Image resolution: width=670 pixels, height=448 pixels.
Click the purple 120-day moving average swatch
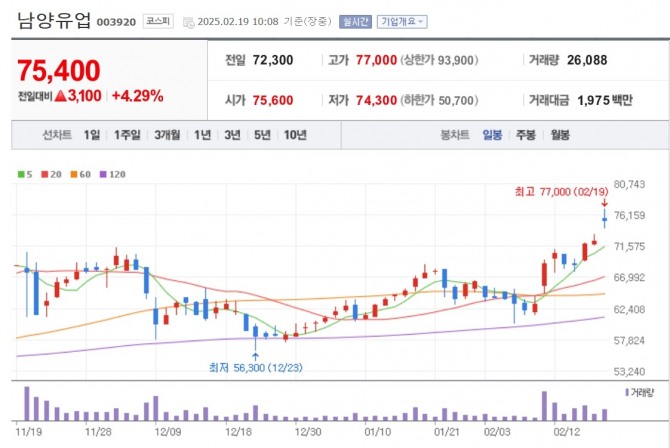click(103, 174)
